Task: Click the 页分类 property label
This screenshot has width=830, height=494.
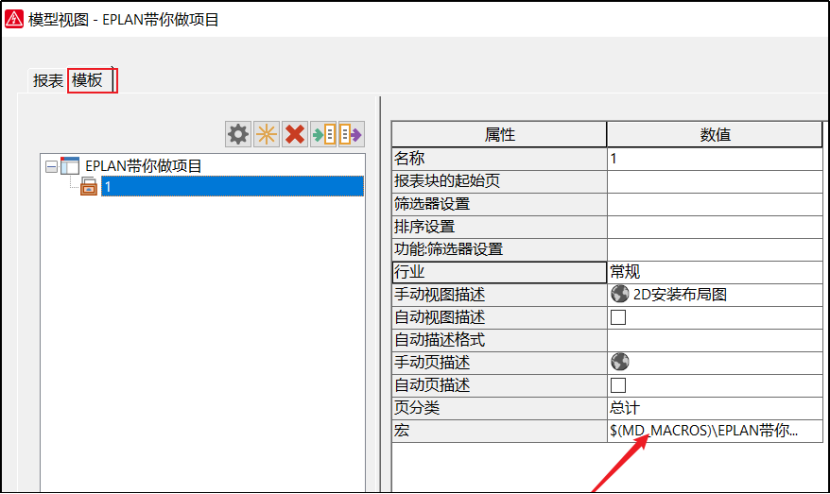Action: click(417, 408)
